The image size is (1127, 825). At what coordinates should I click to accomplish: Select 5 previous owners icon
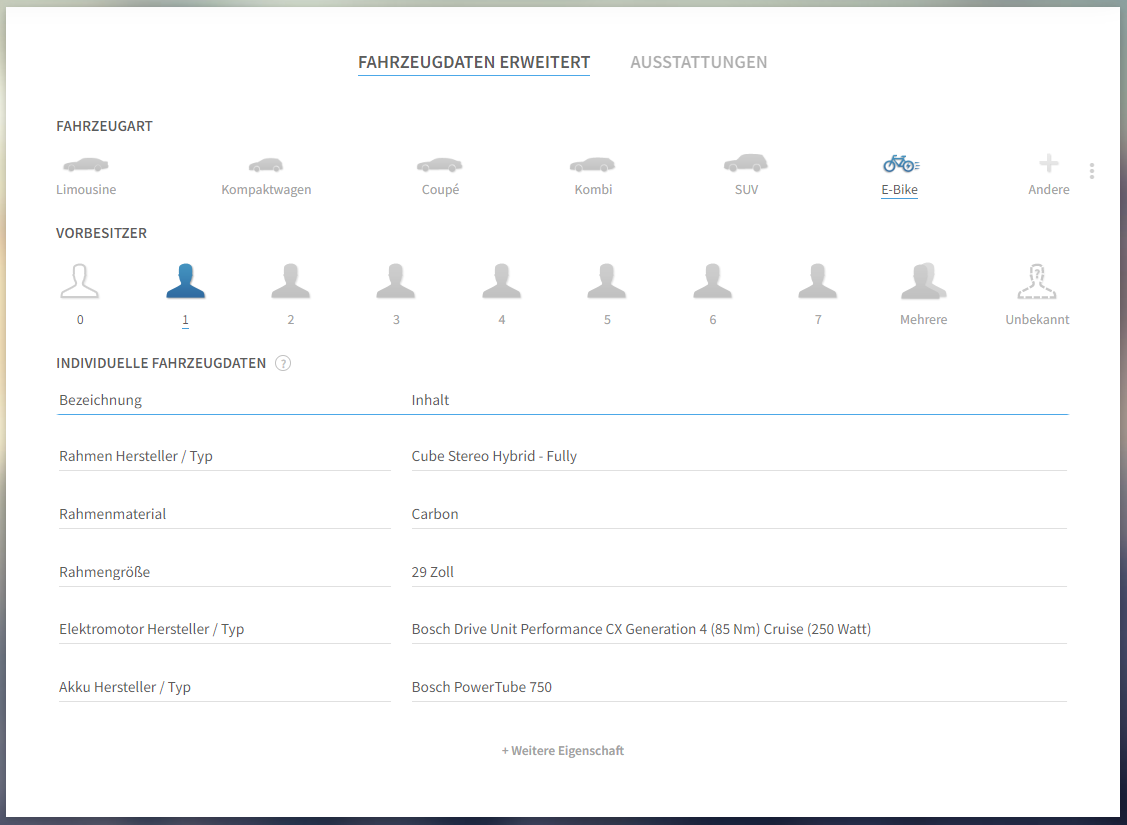(607, 281)
